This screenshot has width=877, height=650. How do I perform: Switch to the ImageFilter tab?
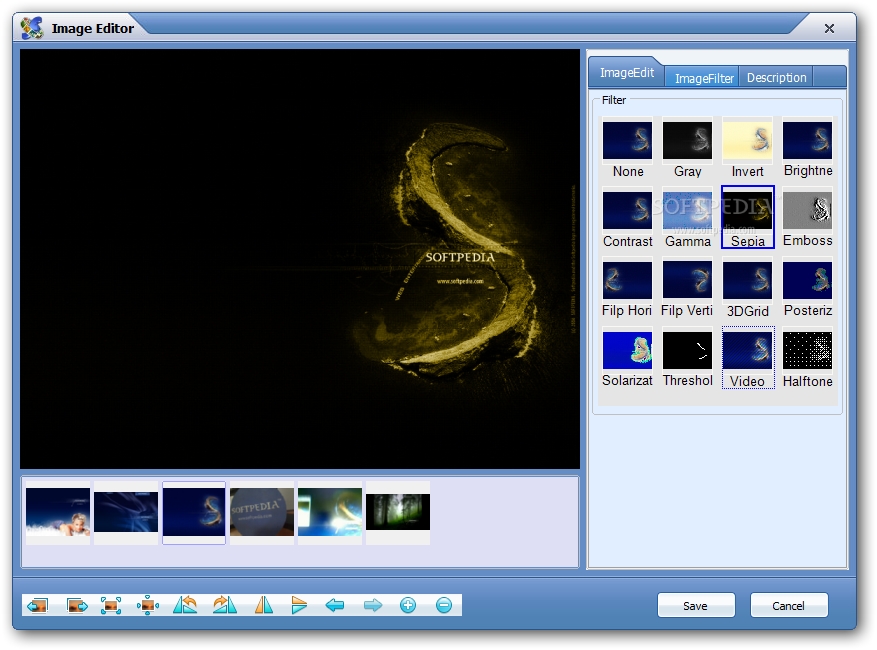coord(704,78)
